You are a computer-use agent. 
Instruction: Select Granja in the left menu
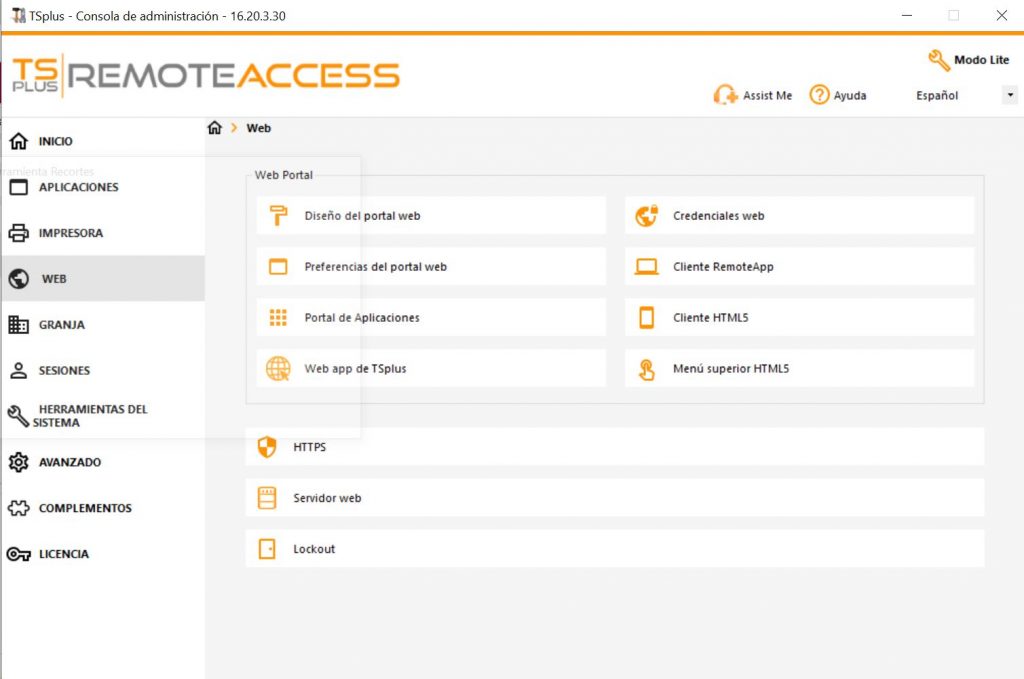(61, 325)
